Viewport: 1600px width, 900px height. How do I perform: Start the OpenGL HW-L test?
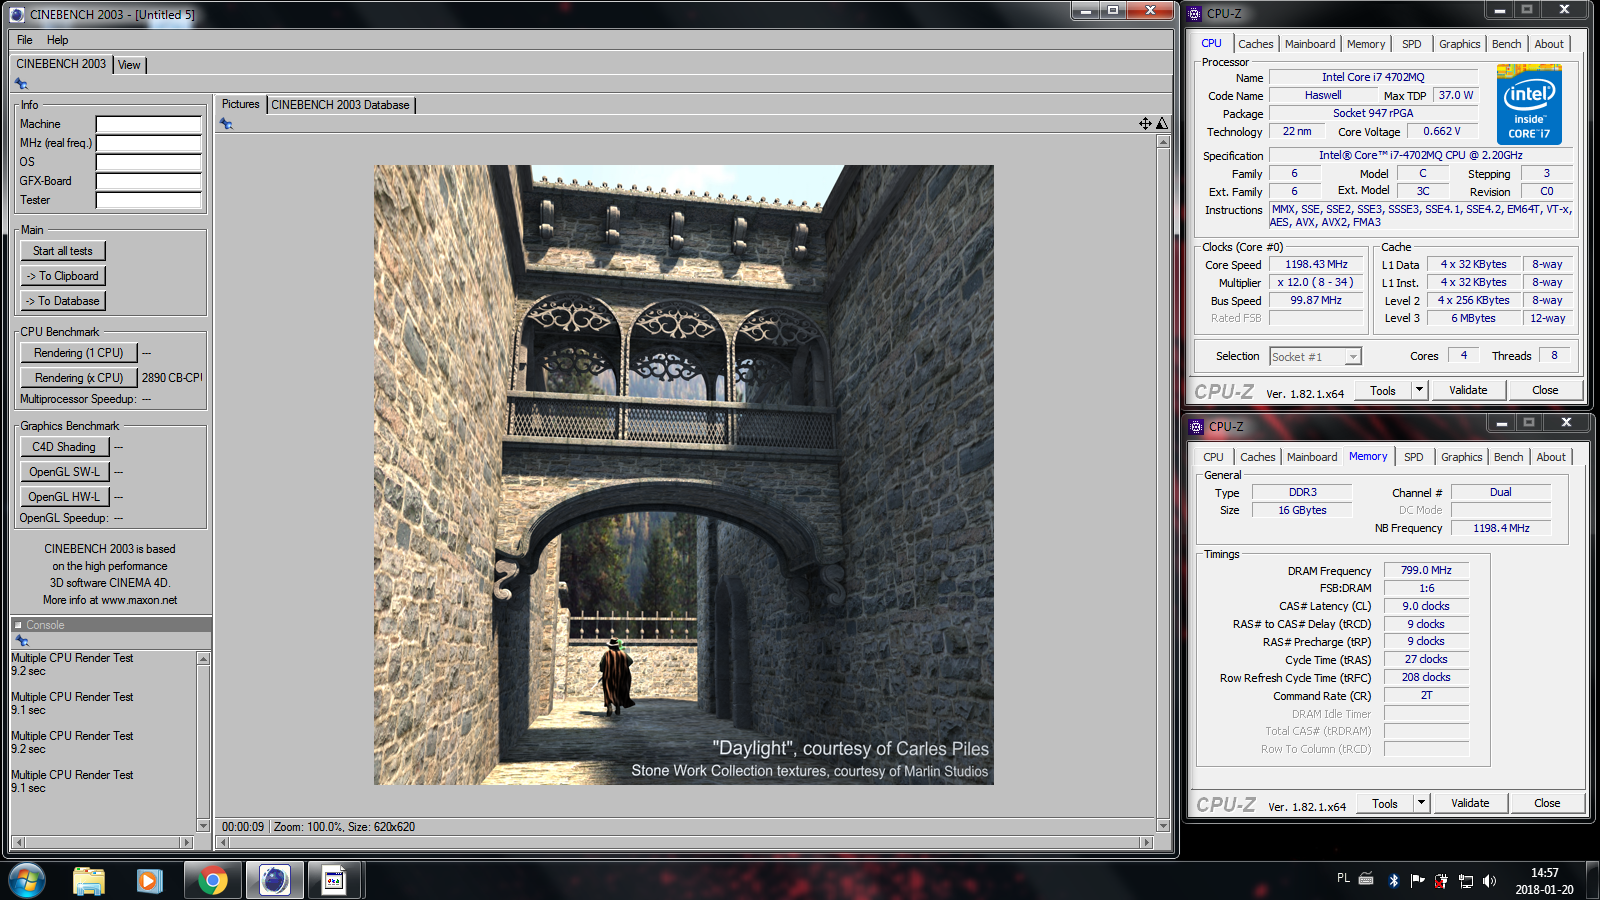tap(64, 497)
